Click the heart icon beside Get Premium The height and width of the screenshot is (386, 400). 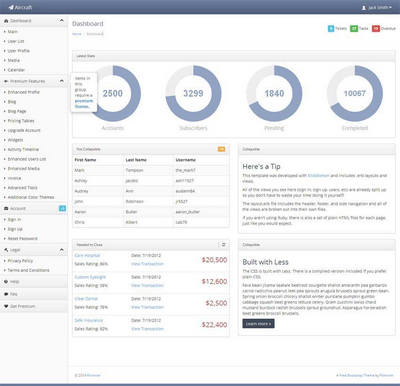coord(6,306)
